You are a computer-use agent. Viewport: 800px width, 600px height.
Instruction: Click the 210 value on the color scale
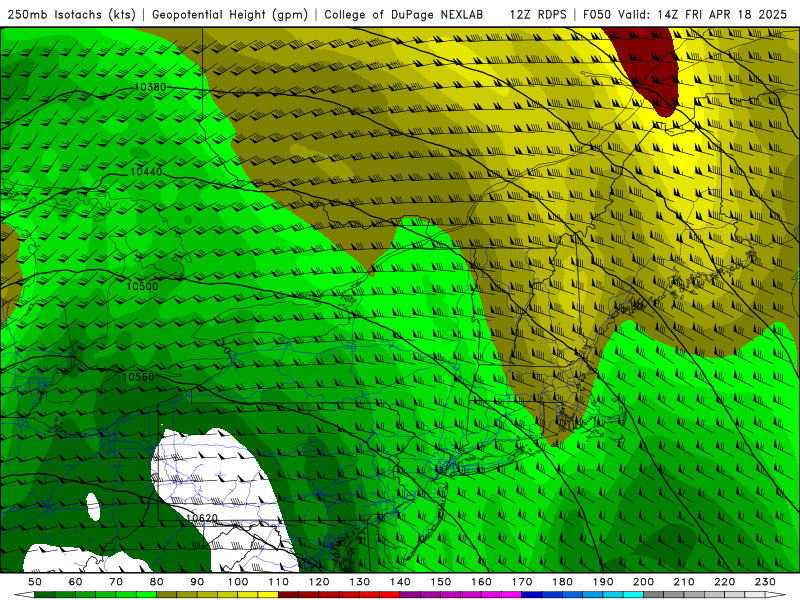pyautogui.click(x=684, y=582)
